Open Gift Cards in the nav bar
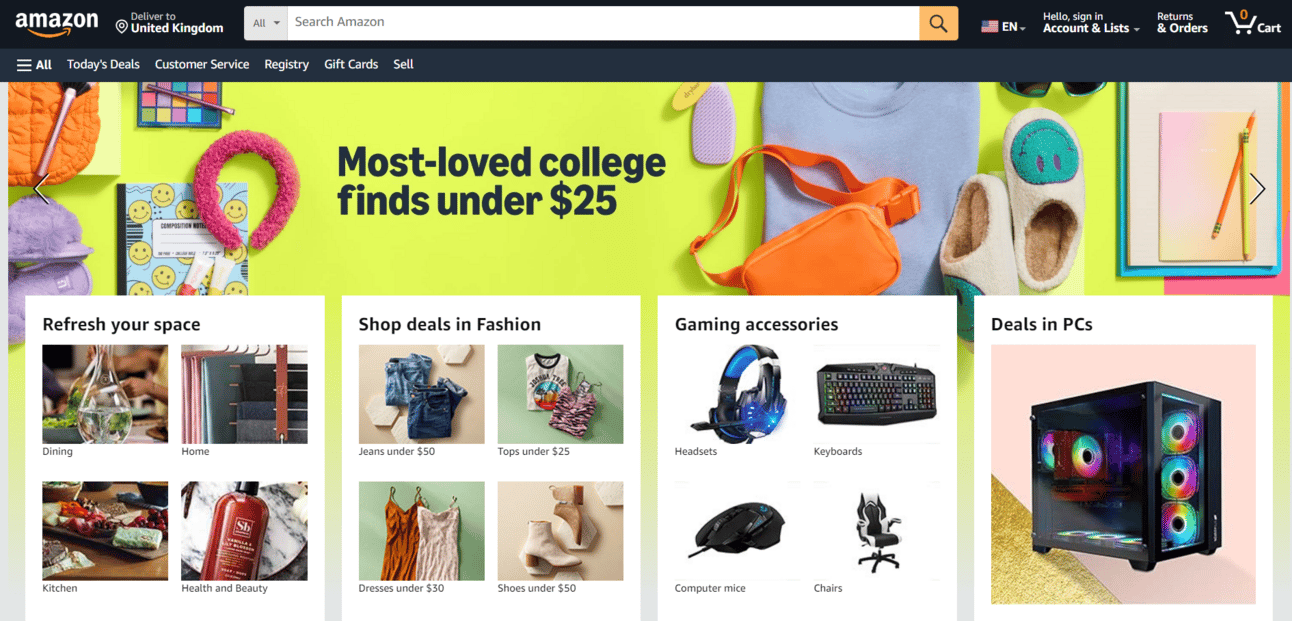1292x621 pixels. [351, 64]
